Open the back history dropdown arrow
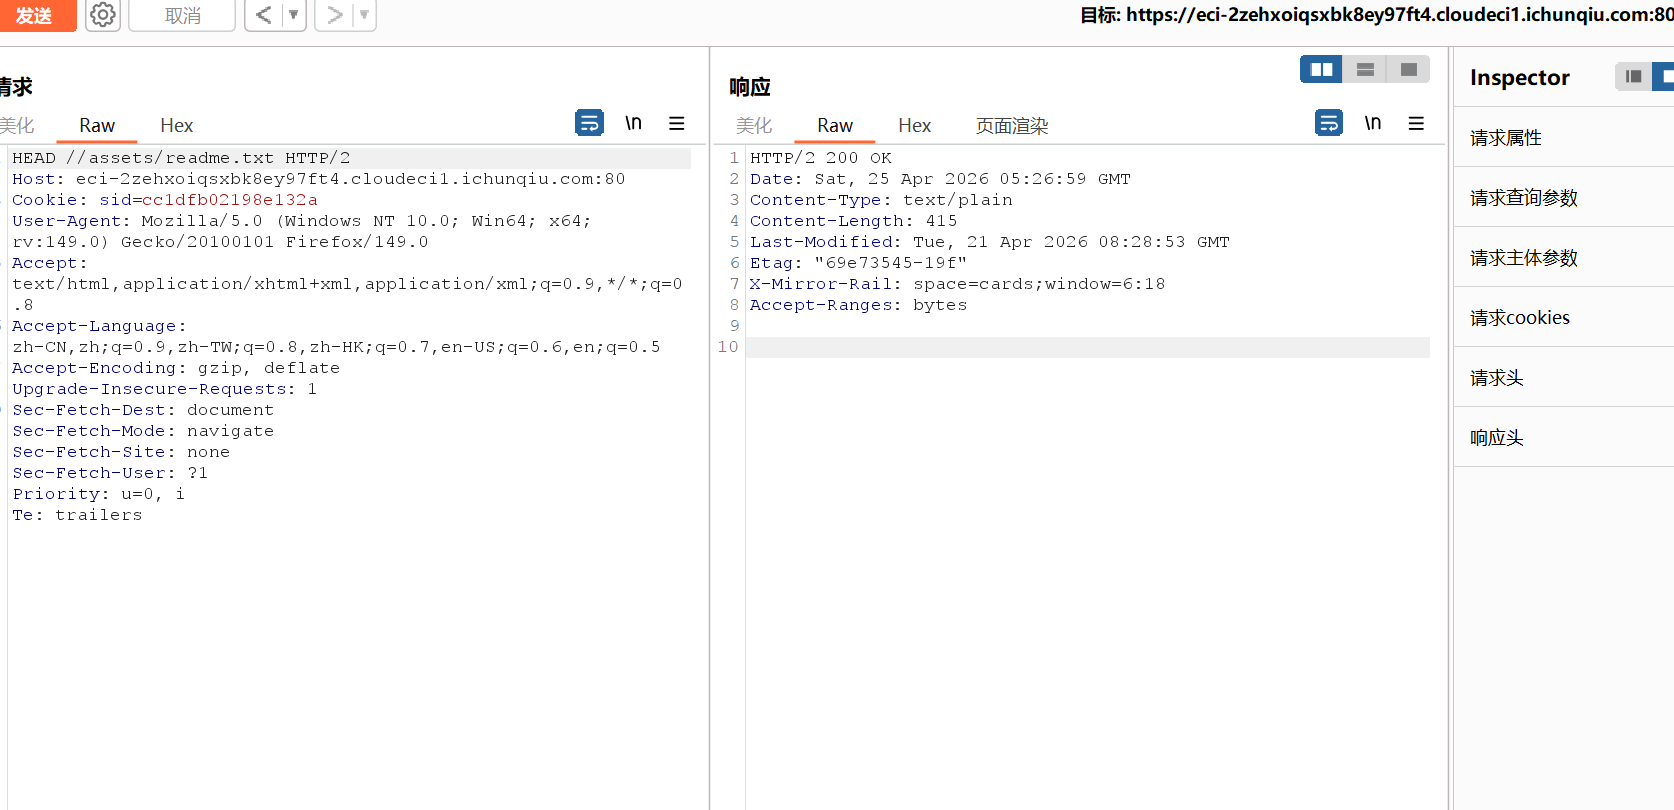This screenshot has width=1674, height=810. [x=294, y=15]
